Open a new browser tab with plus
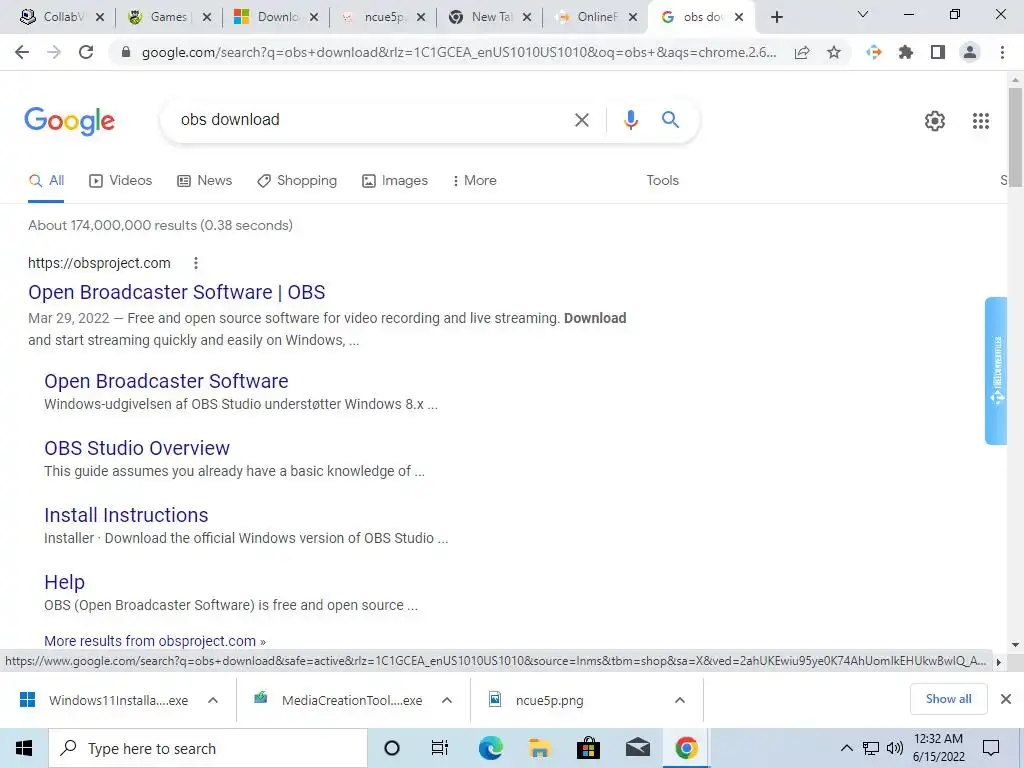Viewport: 1024px width, 768px height. (776, 17)
